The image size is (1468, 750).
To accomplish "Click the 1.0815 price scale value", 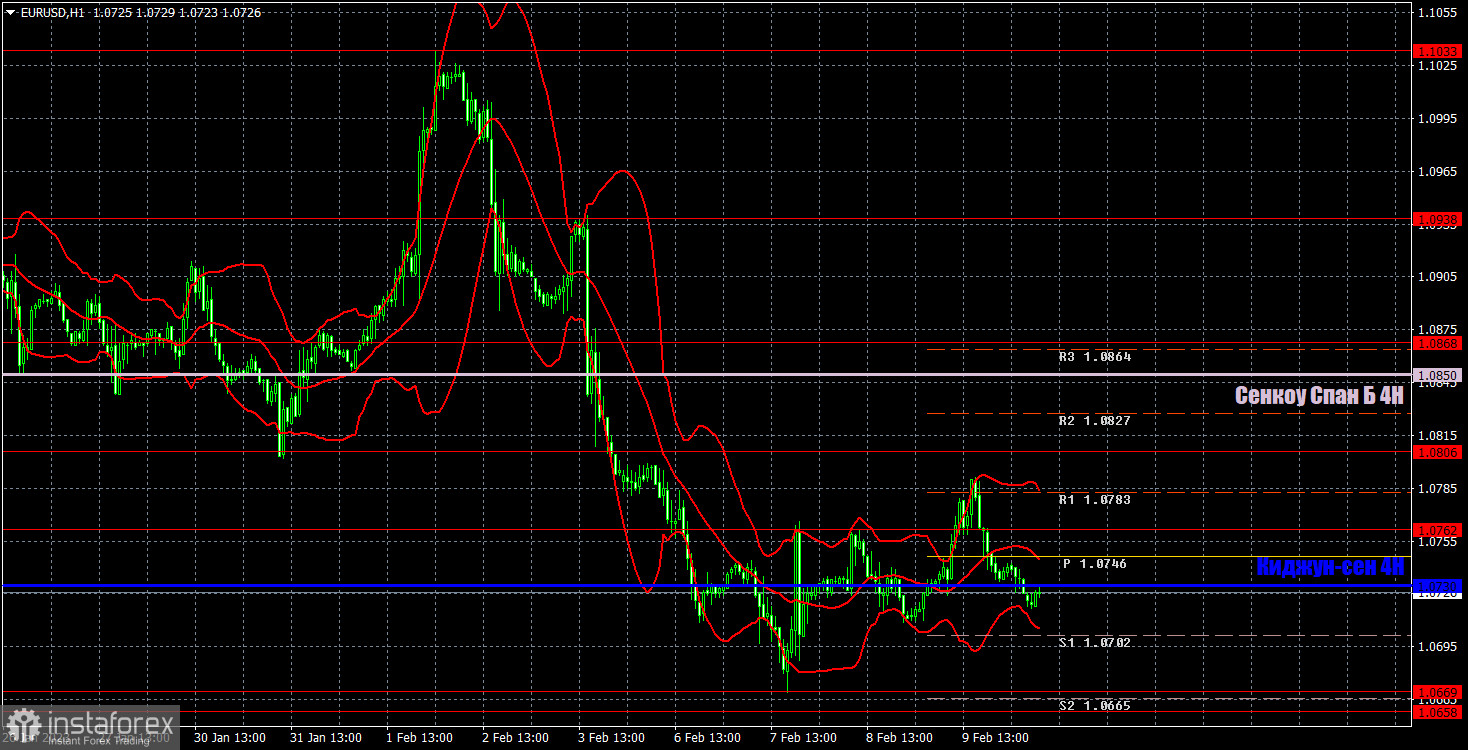I will [1436, 435].
